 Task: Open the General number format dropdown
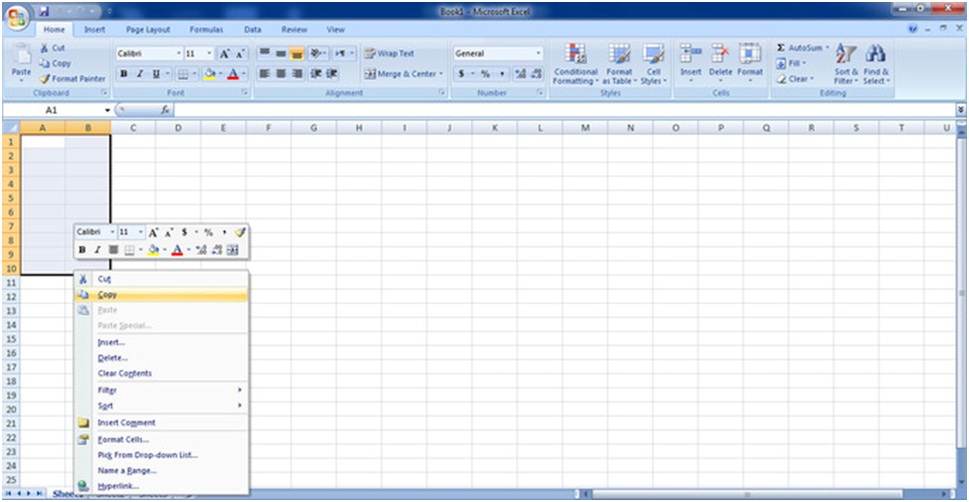[538, 54]
